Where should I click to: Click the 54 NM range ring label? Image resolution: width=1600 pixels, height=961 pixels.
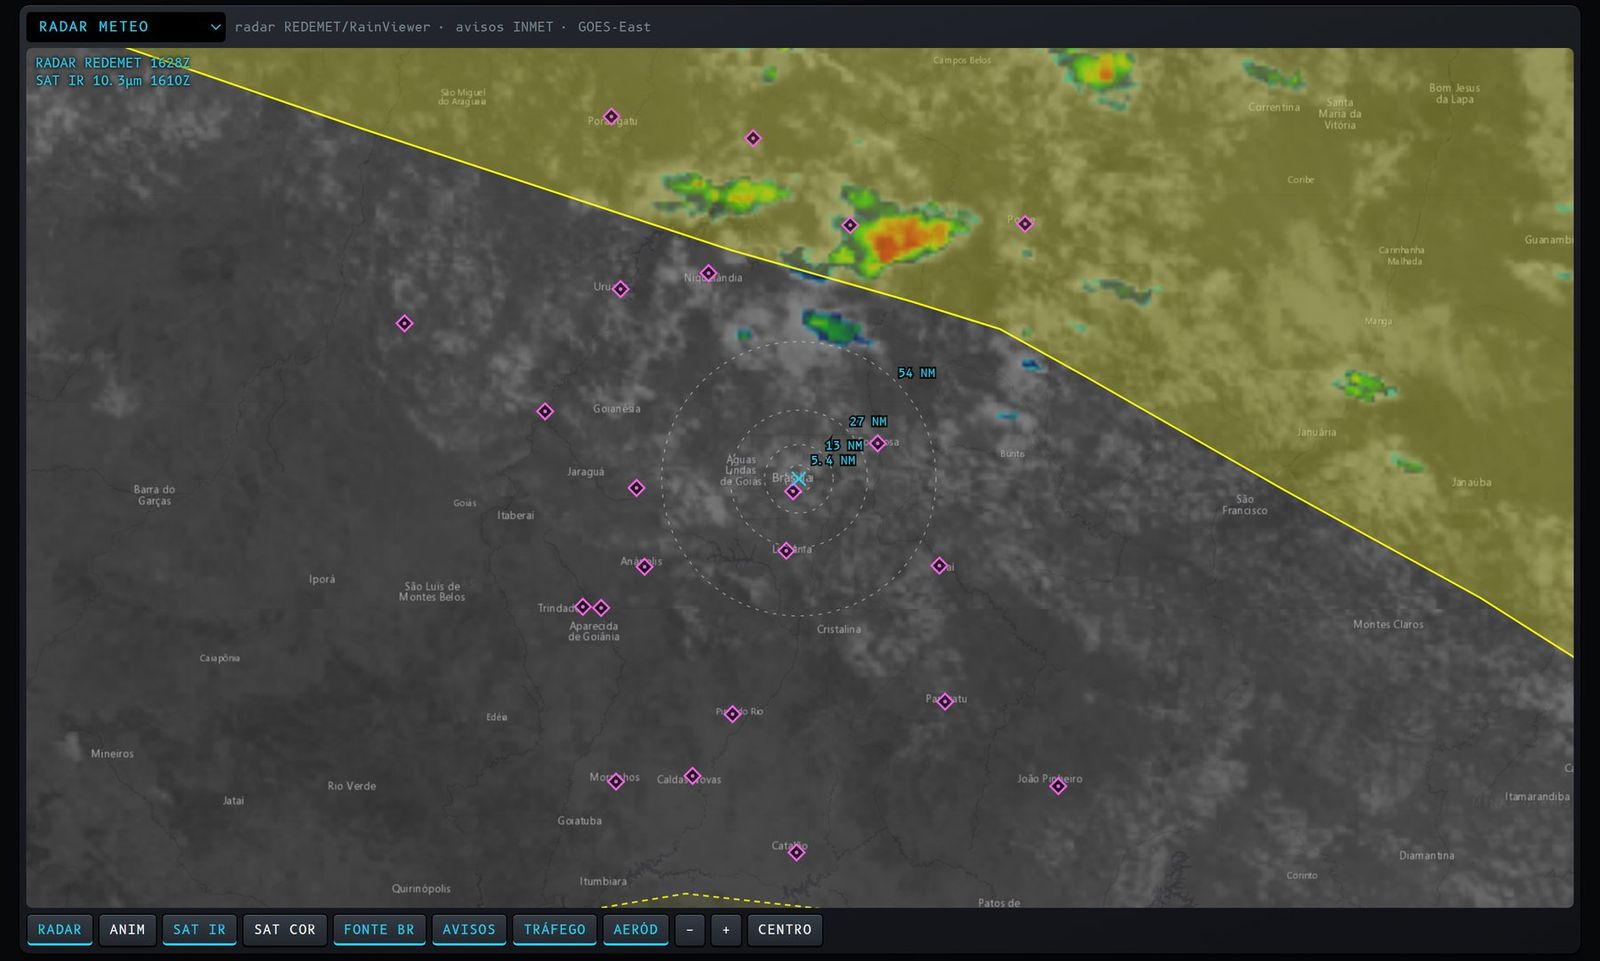click(916, 373)
